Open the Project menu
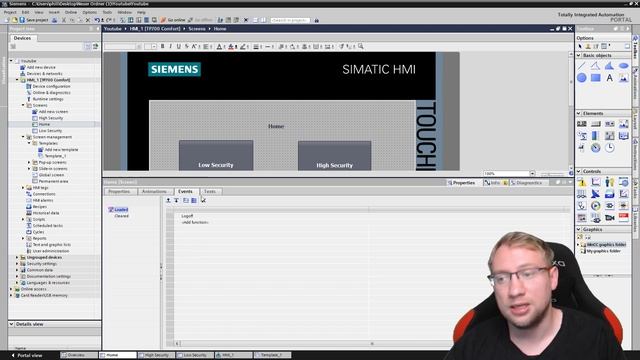Viewport: 640px width, 360px height. pos(10,12)
